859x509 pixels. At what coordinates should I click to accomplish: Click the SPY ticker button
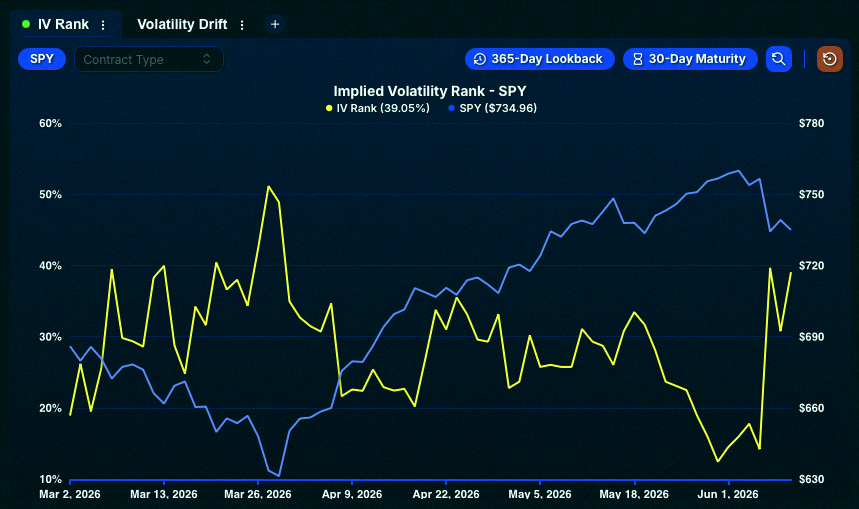42,59
